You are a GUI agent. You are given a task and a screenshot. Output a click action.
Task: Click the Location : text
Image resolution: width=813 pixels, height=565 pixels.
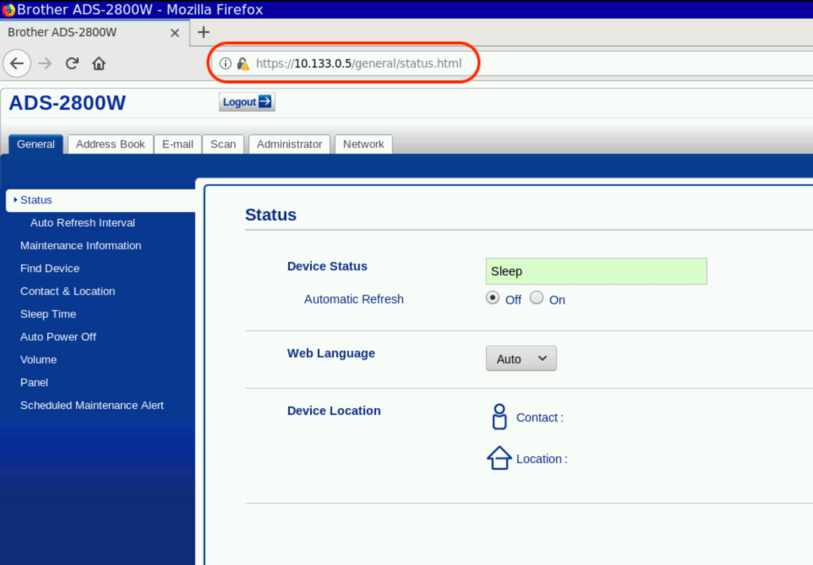coord(542,459)
